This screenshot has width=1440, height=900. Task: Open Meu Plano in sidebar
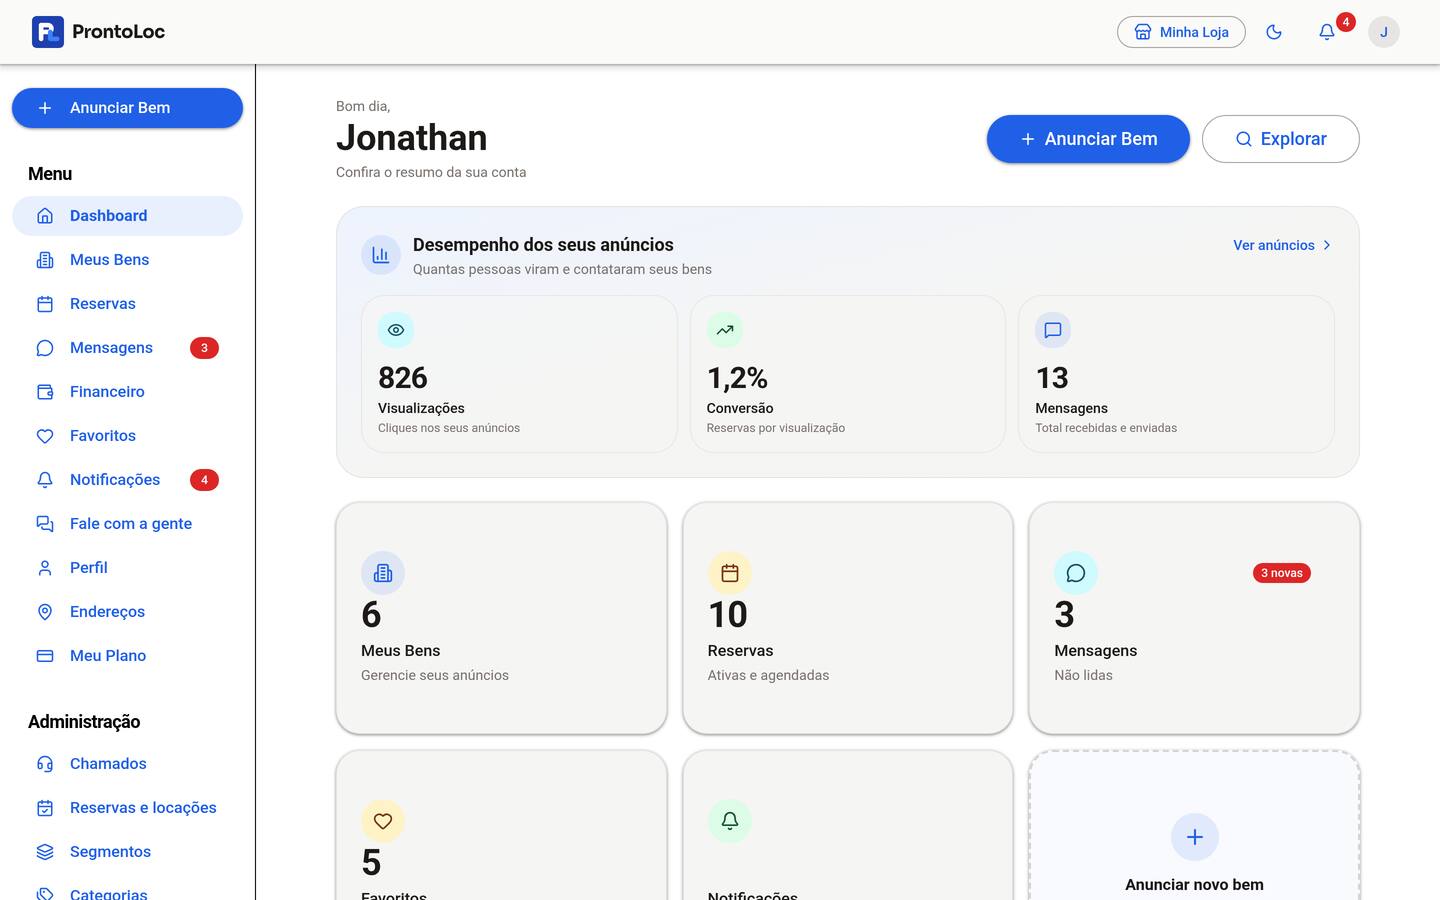tap(127, 656)
